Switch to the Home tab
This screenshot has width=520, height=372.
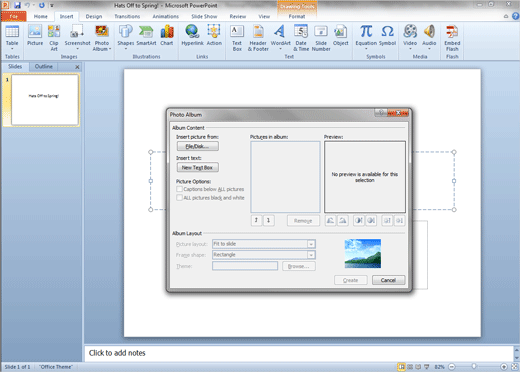41,16
